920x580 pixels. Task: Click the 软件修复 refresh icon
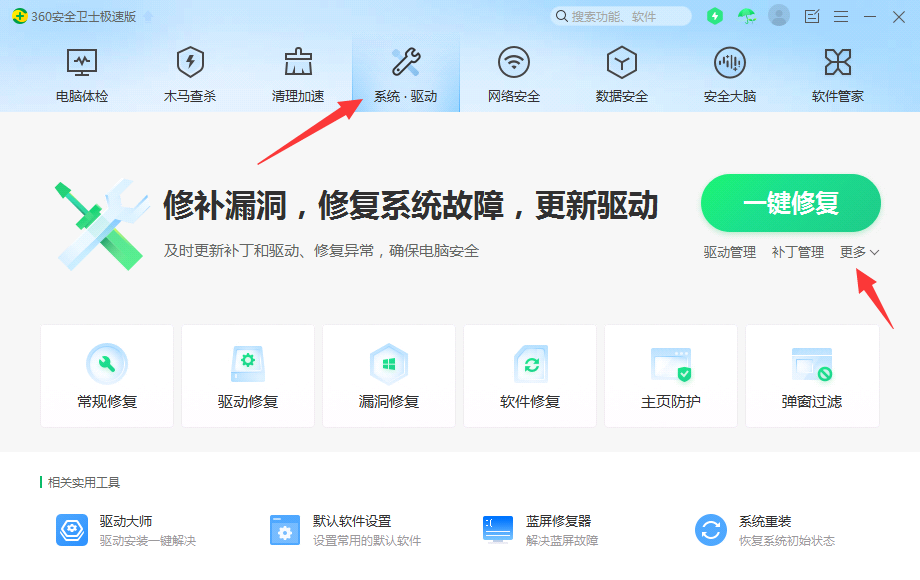click(x=530, y=364)
